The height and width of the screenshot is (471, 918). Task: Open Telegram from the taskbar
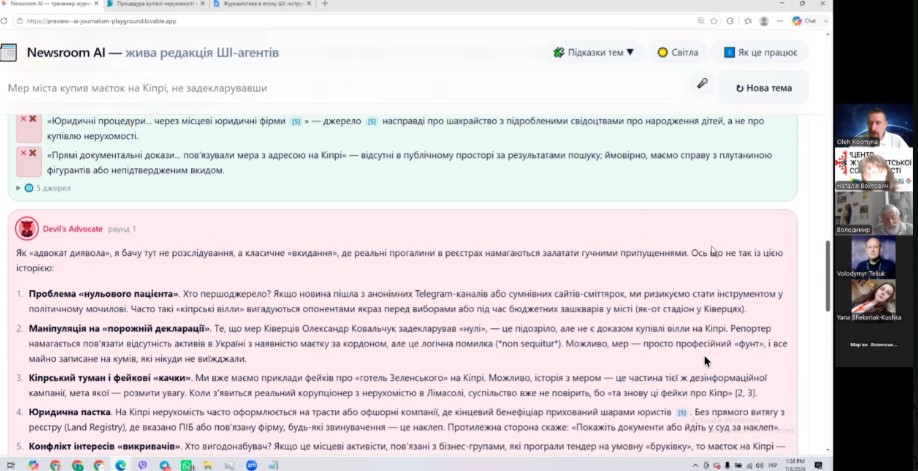pyautogui.click(x=165, y=465)
